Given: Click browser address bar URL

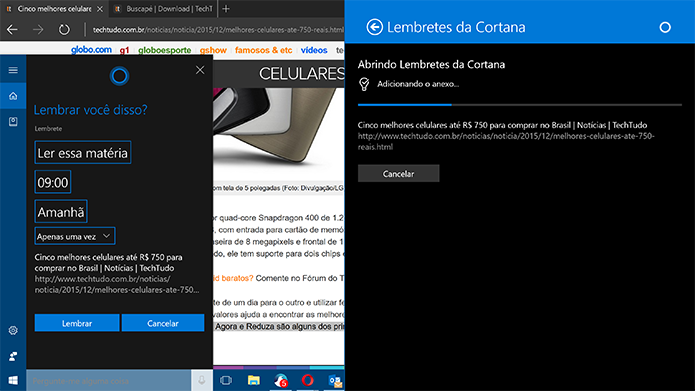Looking at the screenshot, I should tap(218, 30).
